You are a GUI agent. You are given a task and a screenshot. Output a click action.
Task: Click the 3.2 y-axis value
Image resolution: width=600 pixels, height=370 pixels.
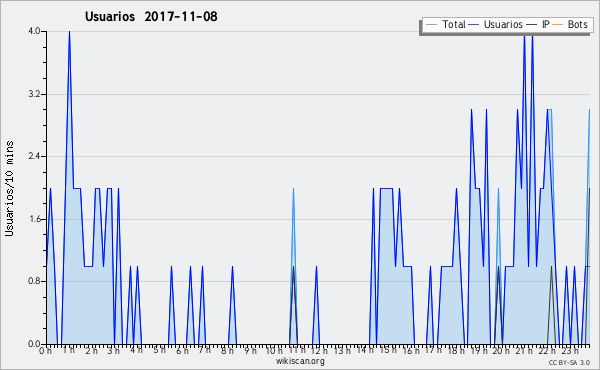point(34,94)
